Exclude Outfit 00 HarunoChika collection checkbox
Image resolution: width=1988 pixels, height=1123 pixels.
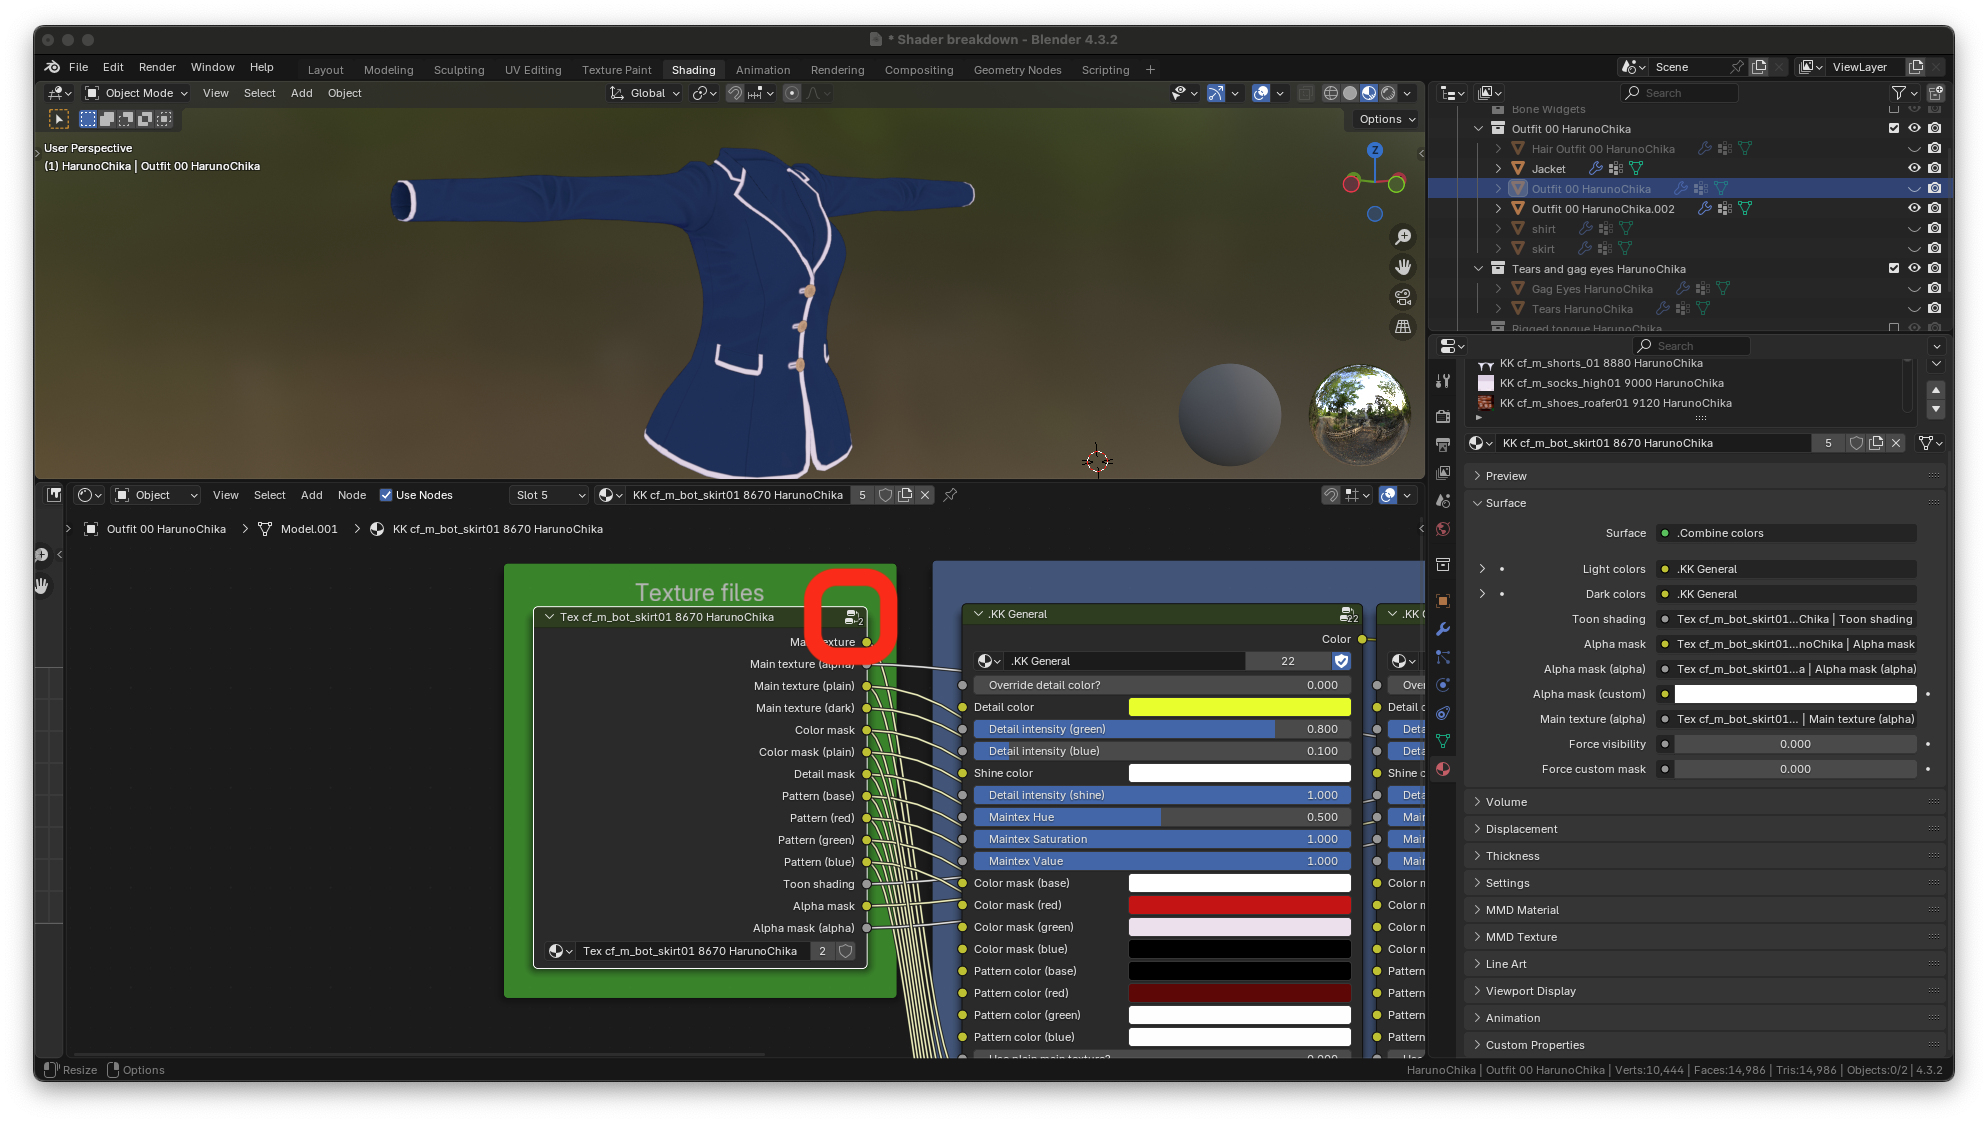click(1894, 128)
